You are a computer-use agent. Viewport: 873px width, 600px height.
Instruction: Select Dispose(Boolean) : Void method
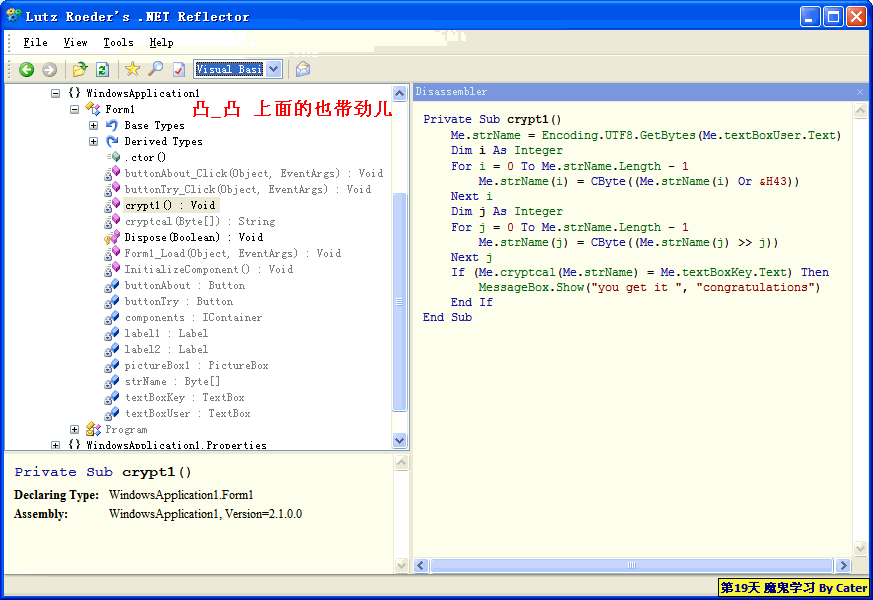click(193, 238)
